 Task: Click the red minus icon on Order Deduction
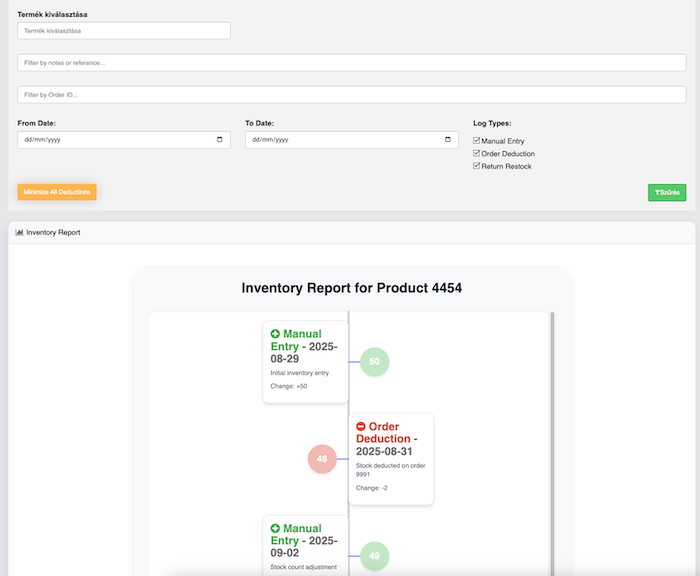(x=361, y=427)
